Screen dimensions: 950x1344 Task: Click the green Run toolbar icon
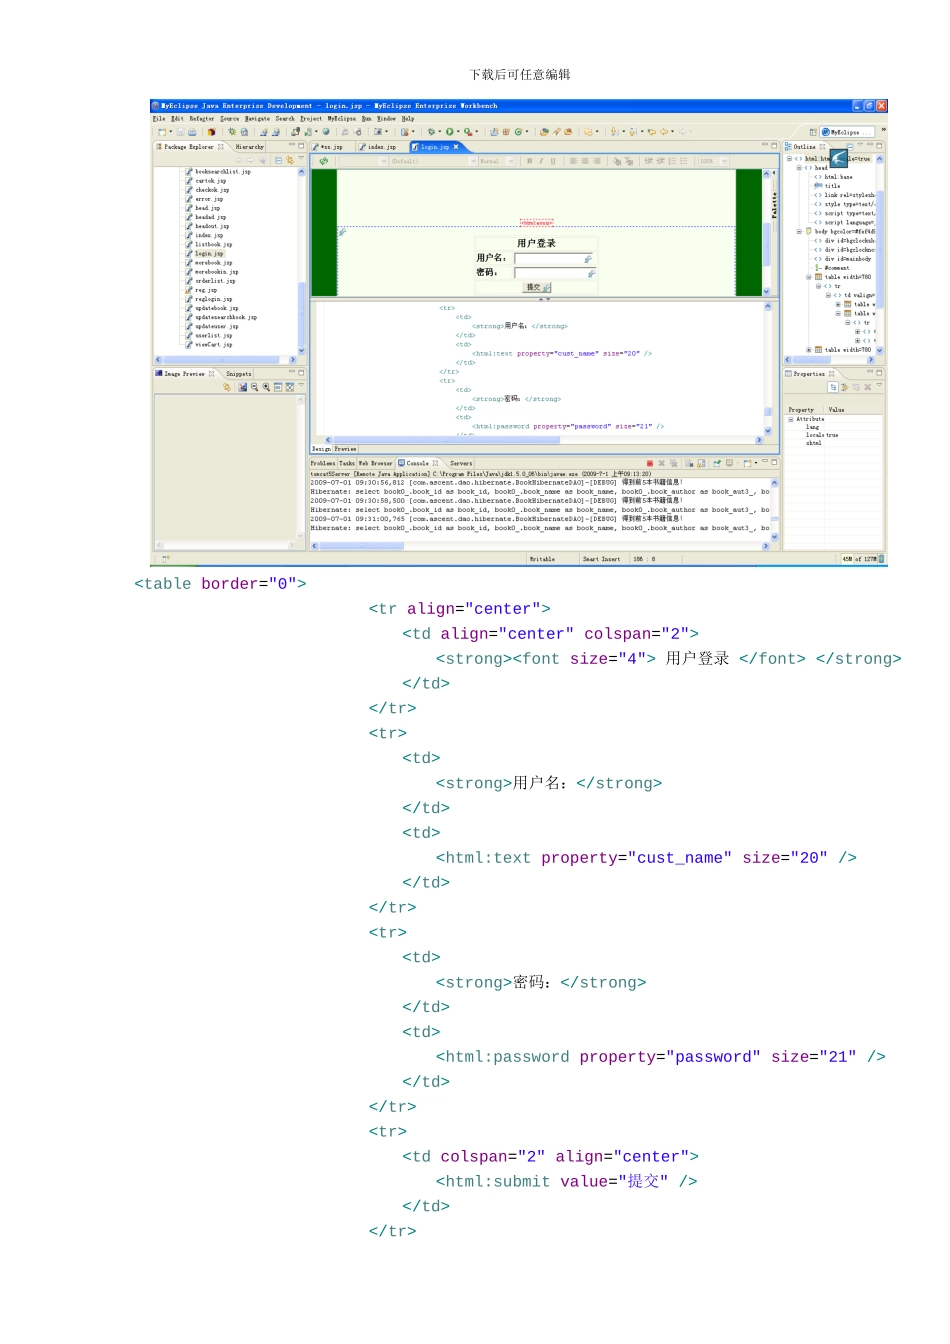pos(450,131)
